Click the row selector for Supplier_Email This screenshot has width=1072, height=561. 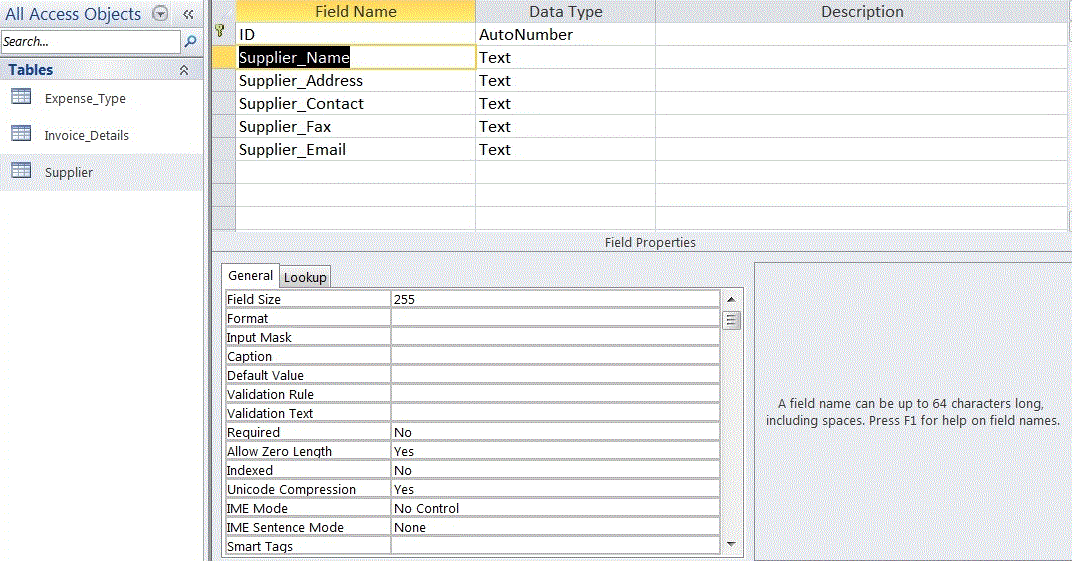[224, 150]
